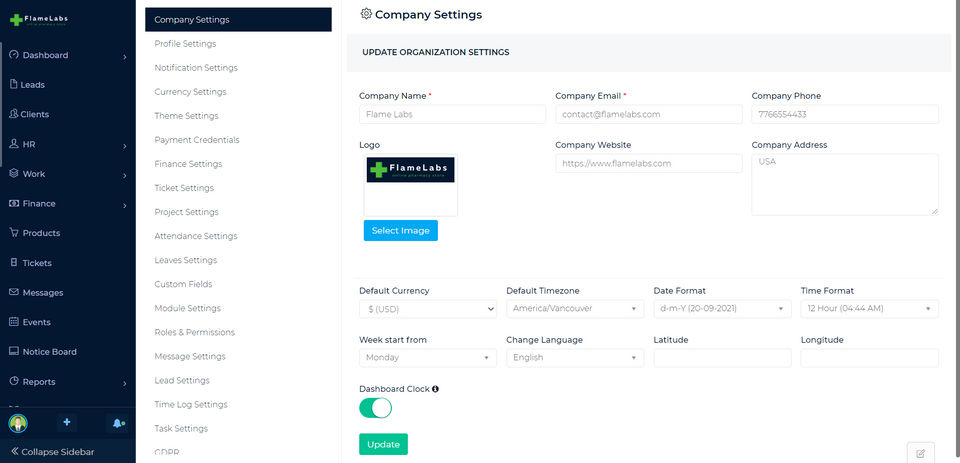Click the Work layers icon

point(14,173)
